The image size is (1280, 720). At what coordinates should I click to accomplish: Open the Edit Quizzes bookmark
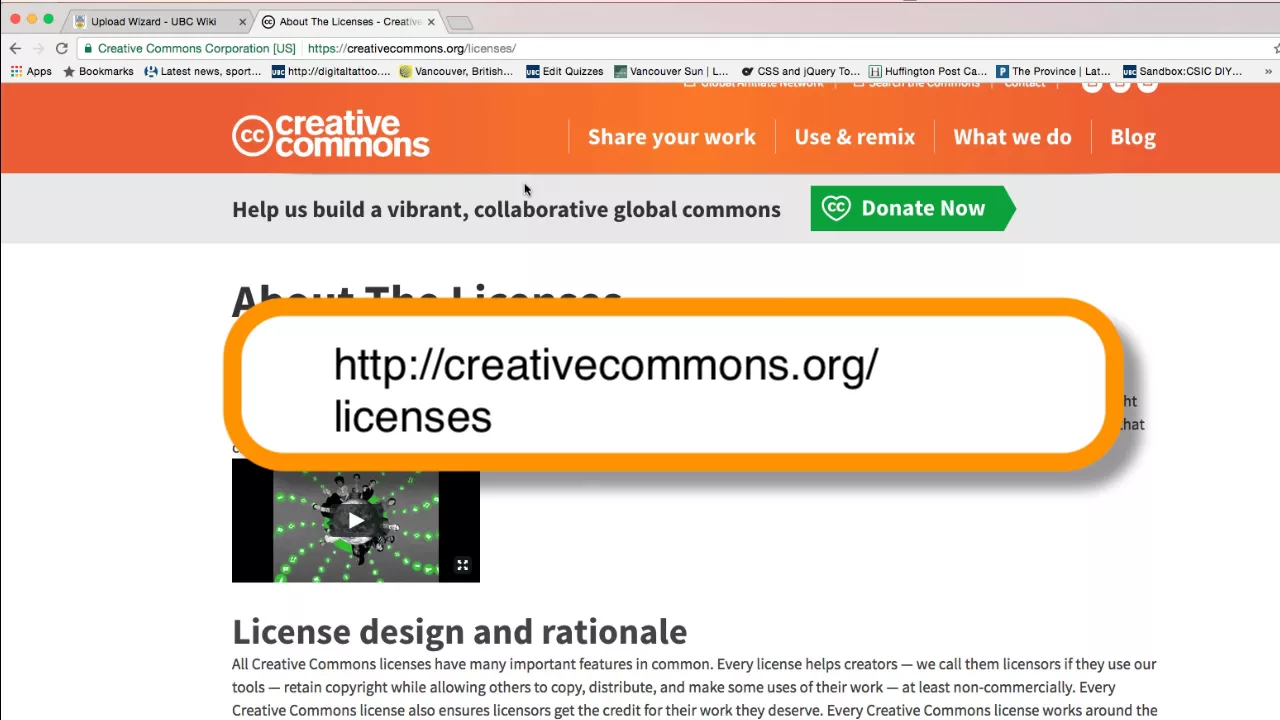pos(565,71)
